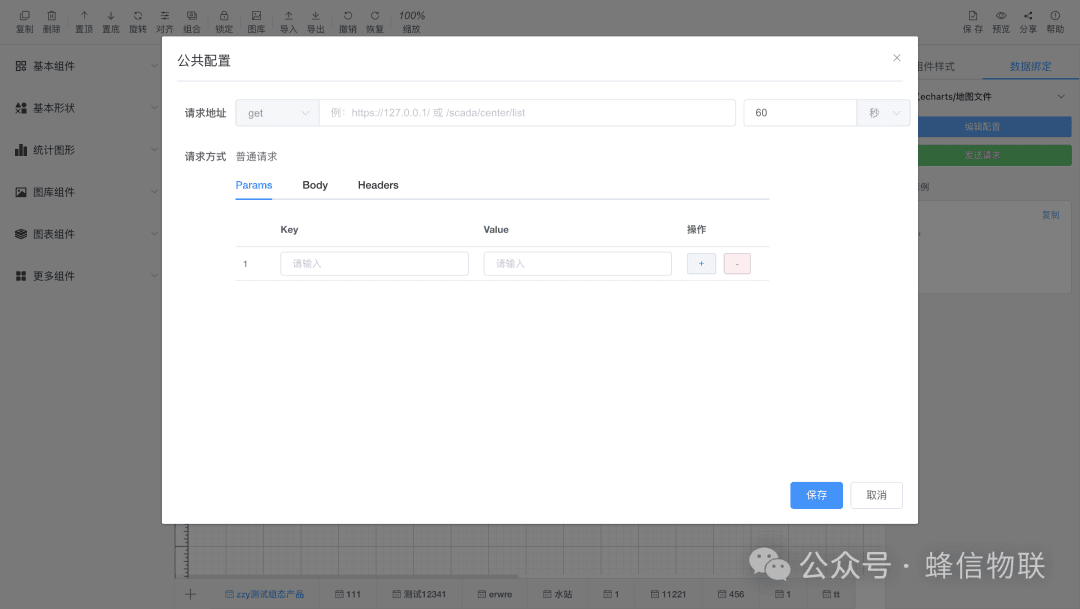
Task: Add a new page tab with plus icon
Action: (191, 594)
